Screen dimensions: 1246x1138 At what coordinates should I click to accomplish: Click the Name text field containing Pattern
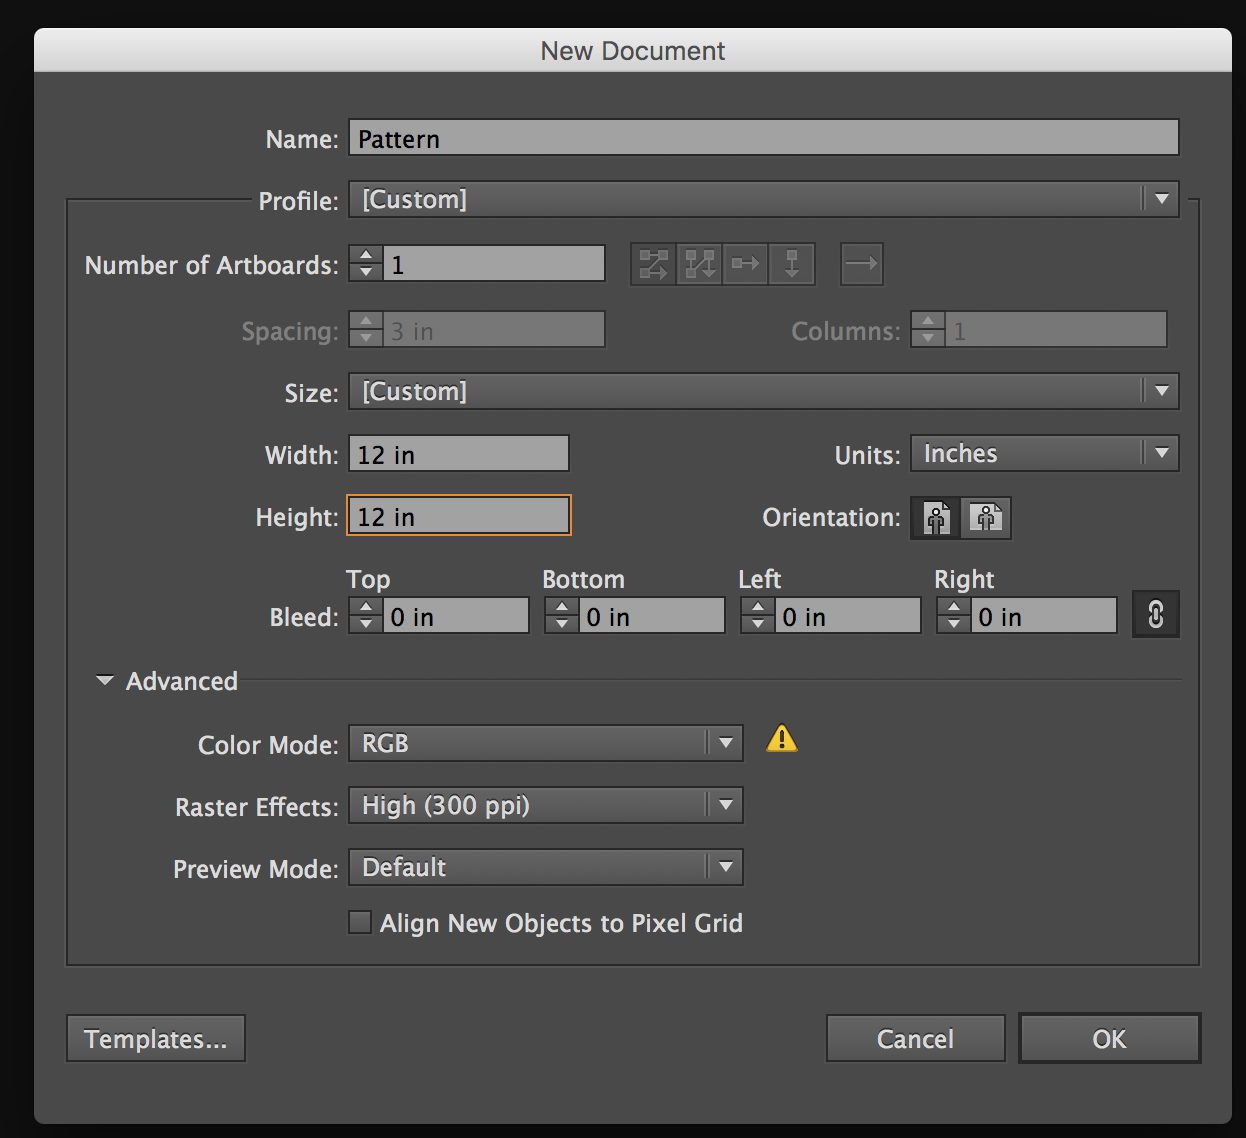click(763, 138)
